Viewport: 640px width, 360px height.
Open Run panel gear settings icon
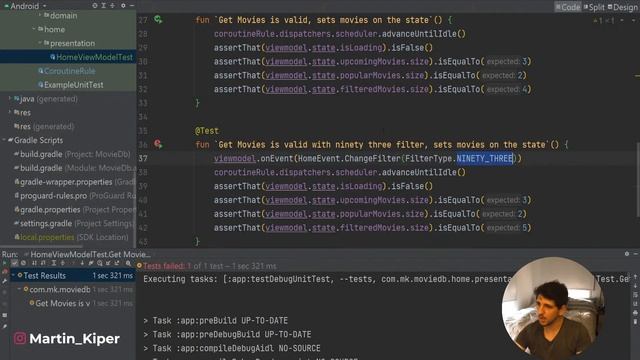pos(627,253)
